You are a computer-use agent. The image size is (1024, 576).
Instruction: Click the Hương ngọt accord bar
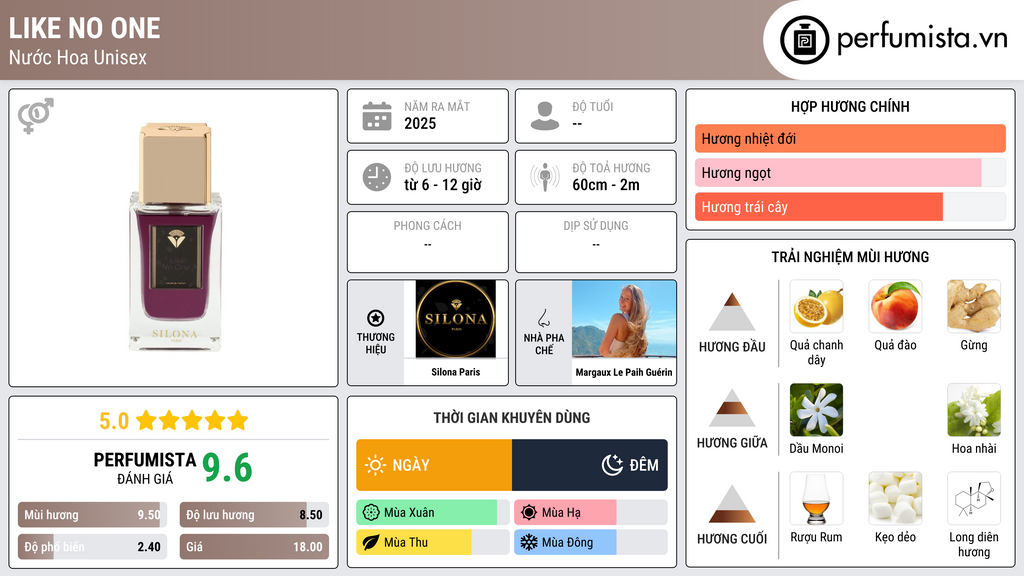coord(850,172)
